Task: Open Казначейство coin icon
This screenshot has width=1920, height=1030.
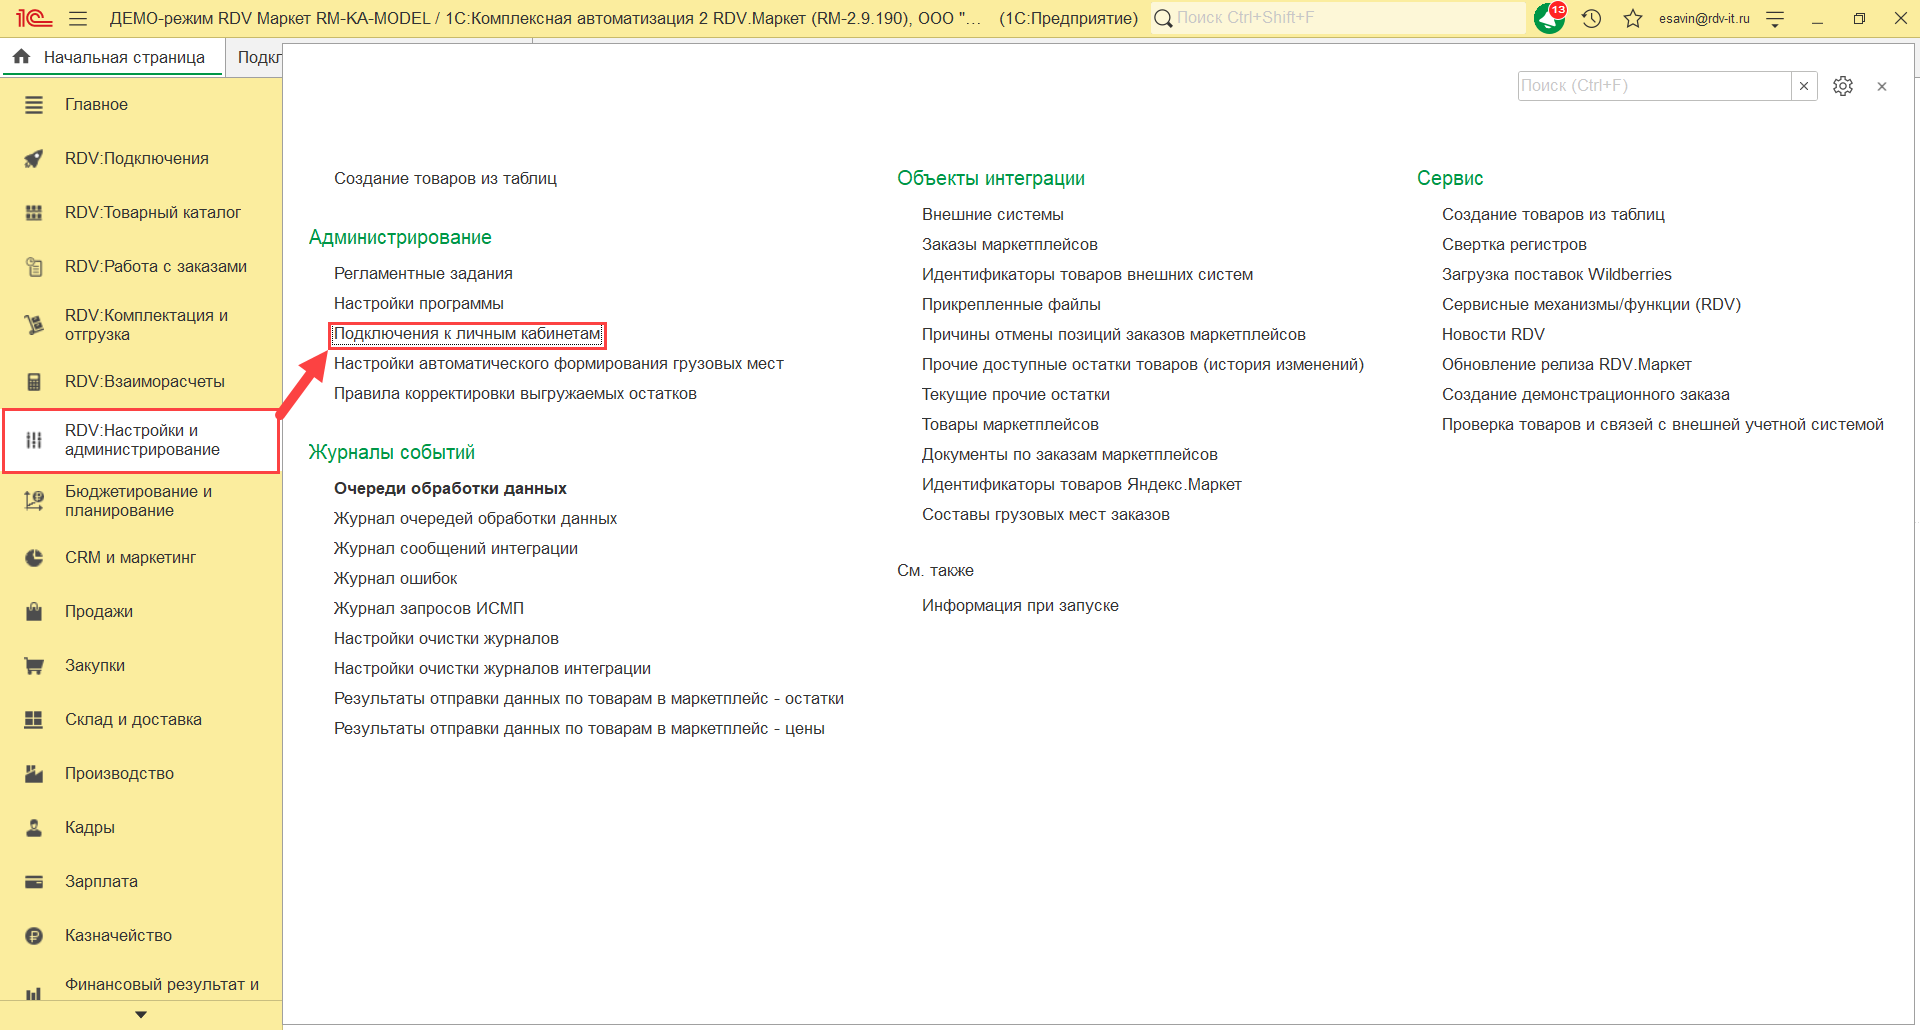Action: click(34, 936)
